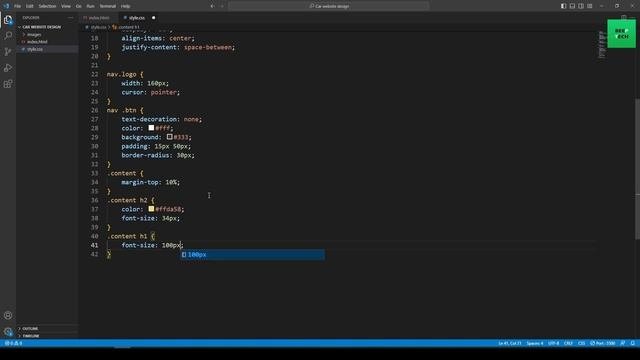Open the Run and Debug view
The width and height of the screenshot is (640, 360).
pyautogui.click(x=8, y=68)
